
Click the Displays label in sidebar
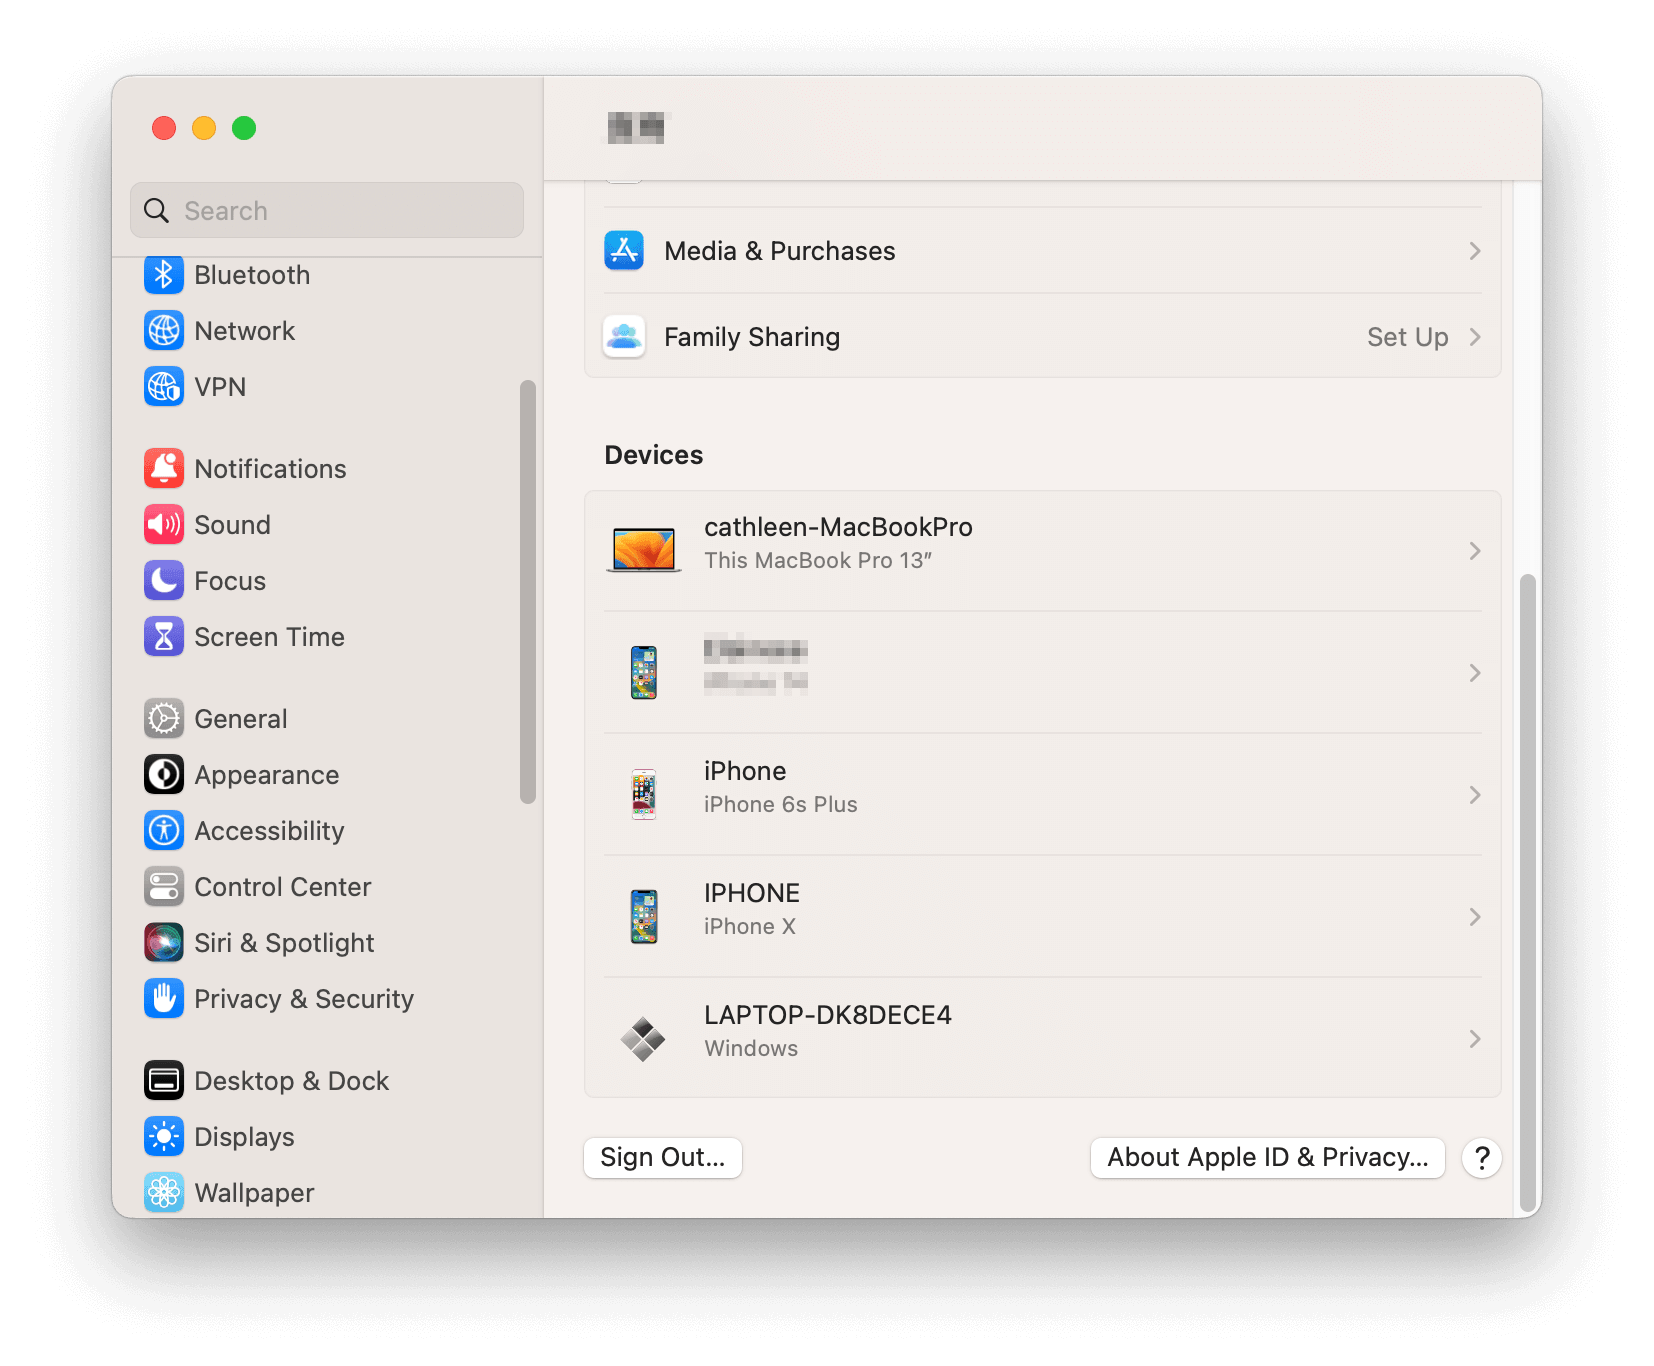point(244,1137)
